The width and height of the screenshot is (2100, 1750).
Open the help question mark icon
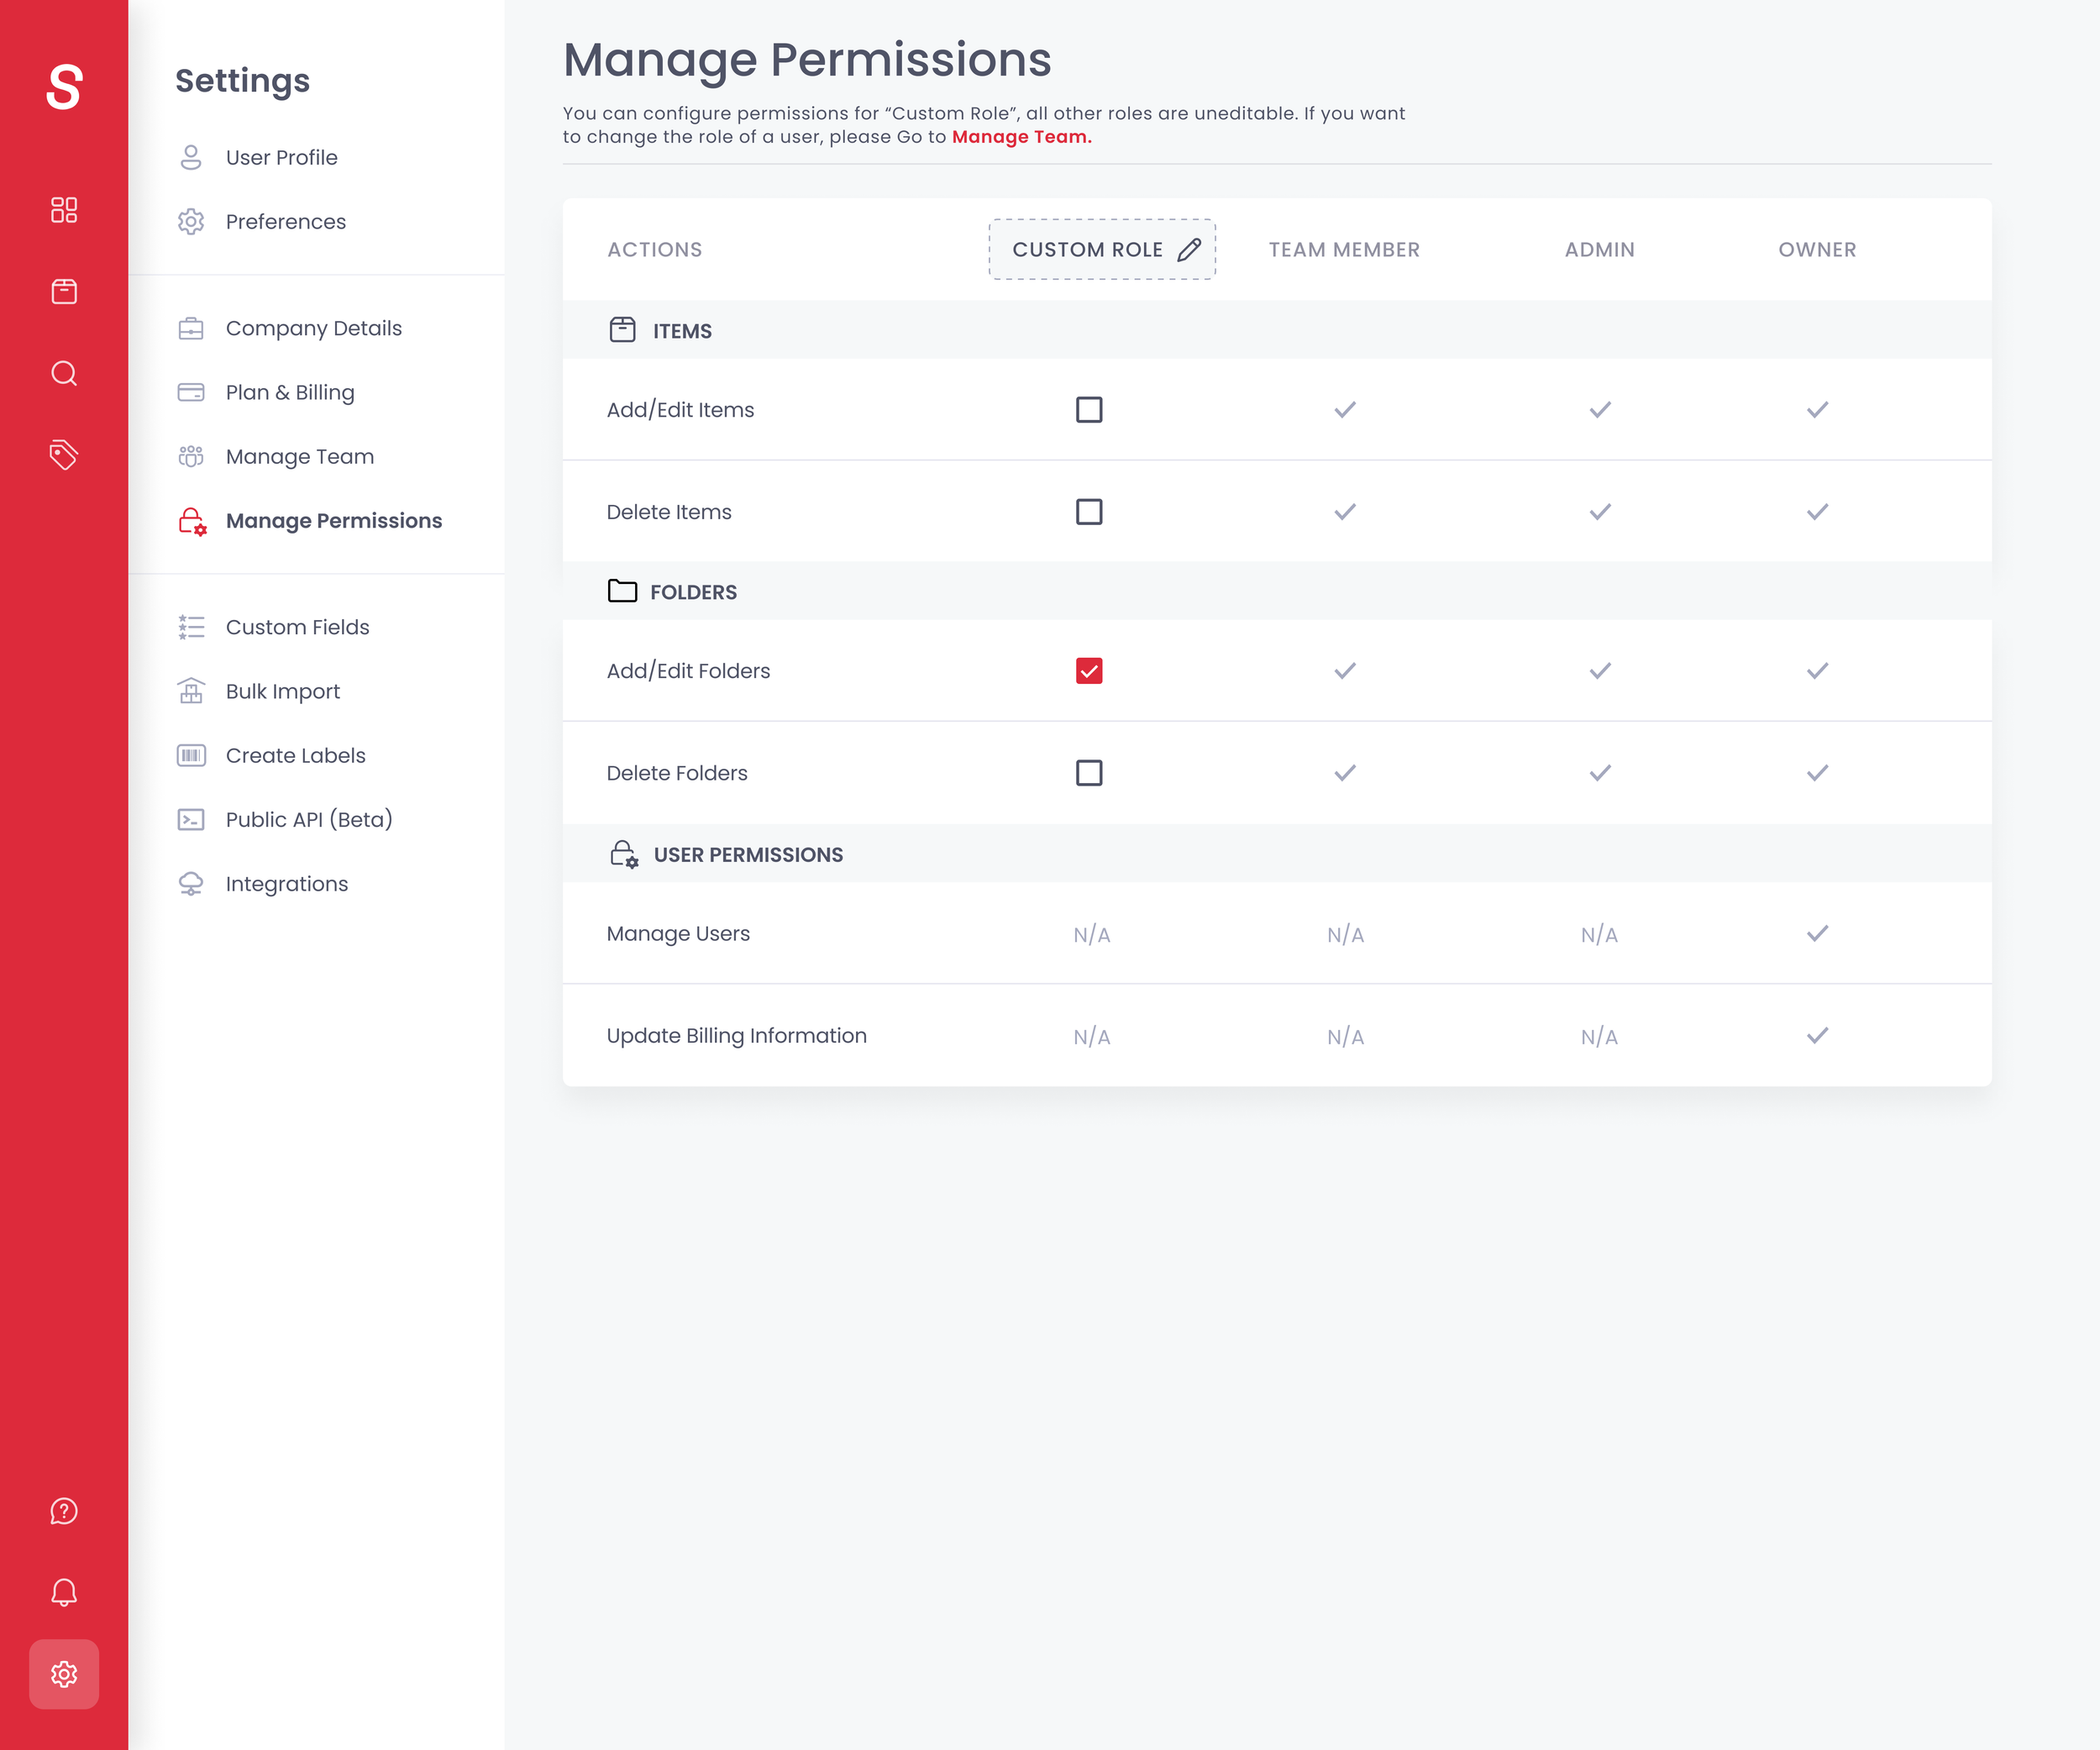[64, 1511]
